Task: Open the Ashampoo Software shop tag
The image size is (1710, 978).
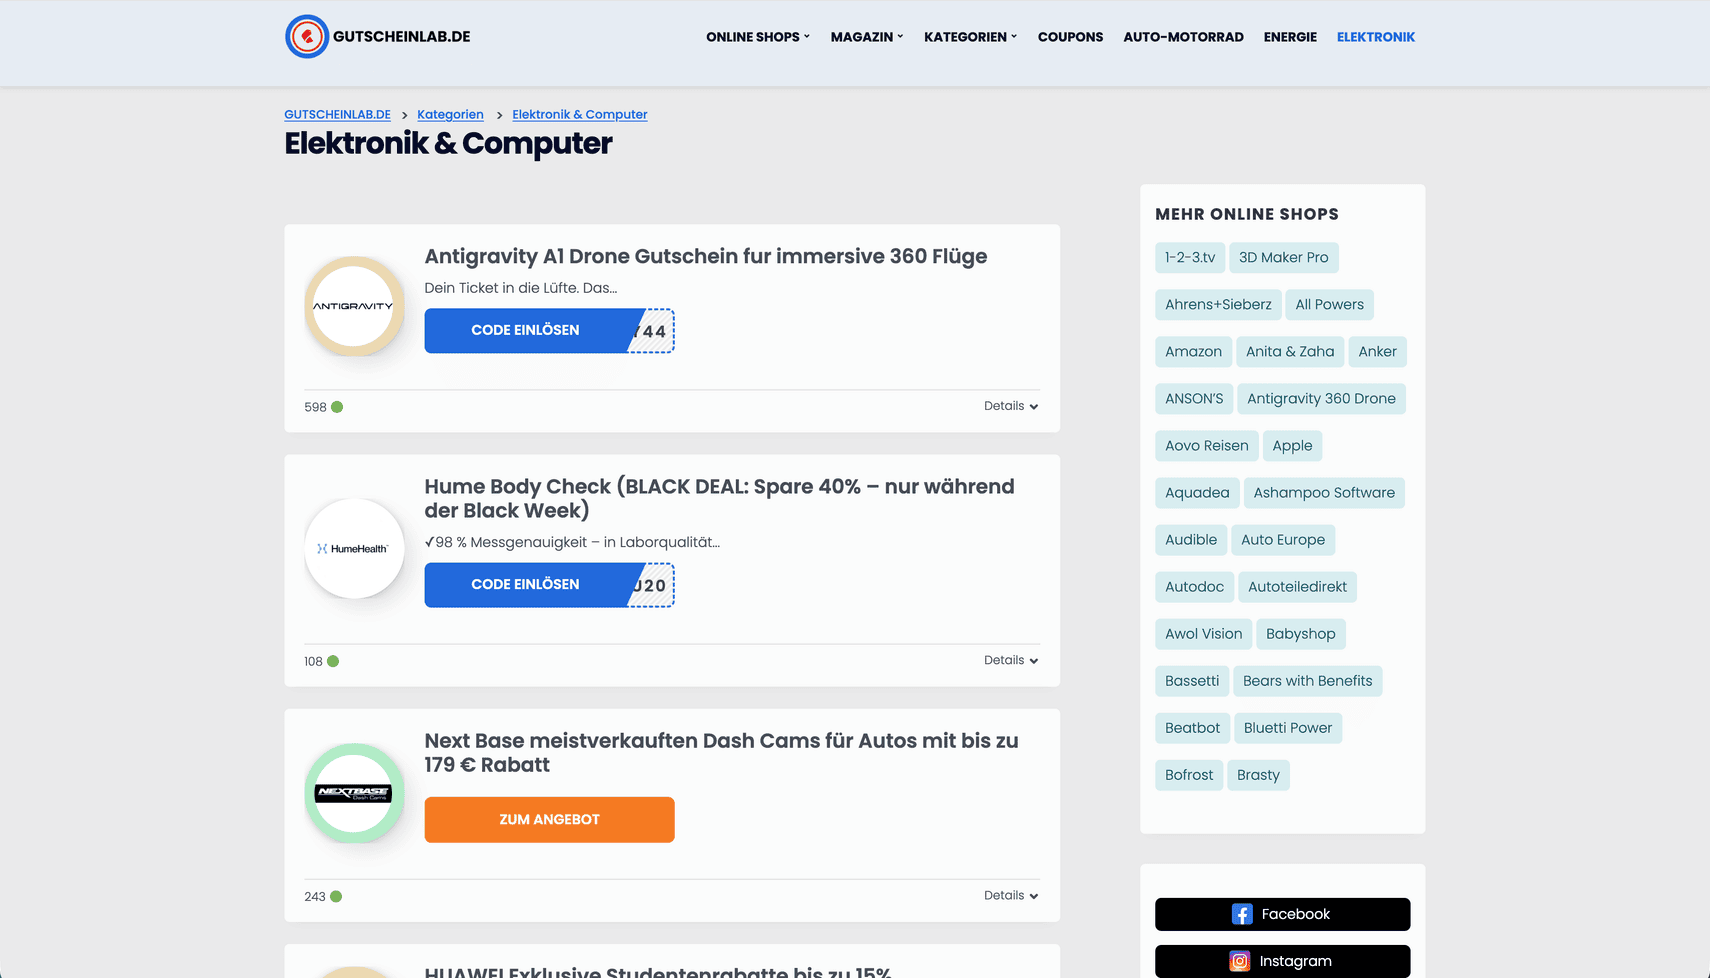Action: 1323,493
